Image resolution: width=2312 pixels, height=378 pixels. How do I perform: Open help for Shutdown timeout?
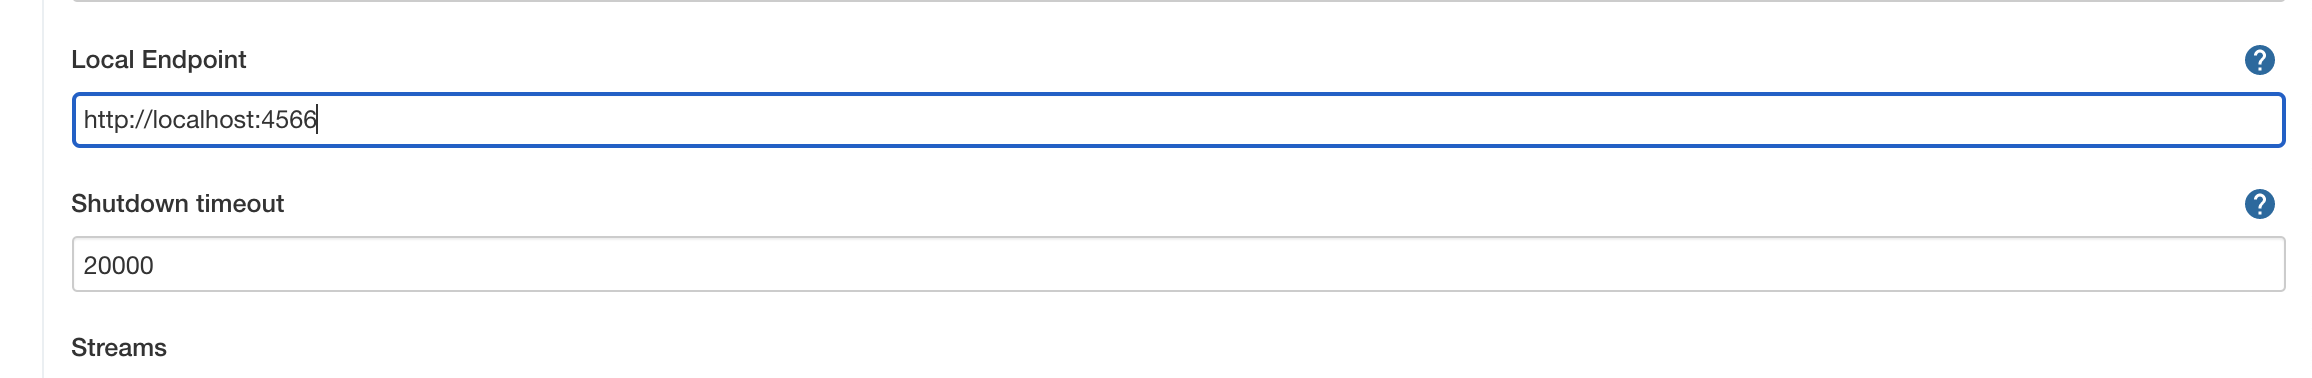pos(2259,204)
